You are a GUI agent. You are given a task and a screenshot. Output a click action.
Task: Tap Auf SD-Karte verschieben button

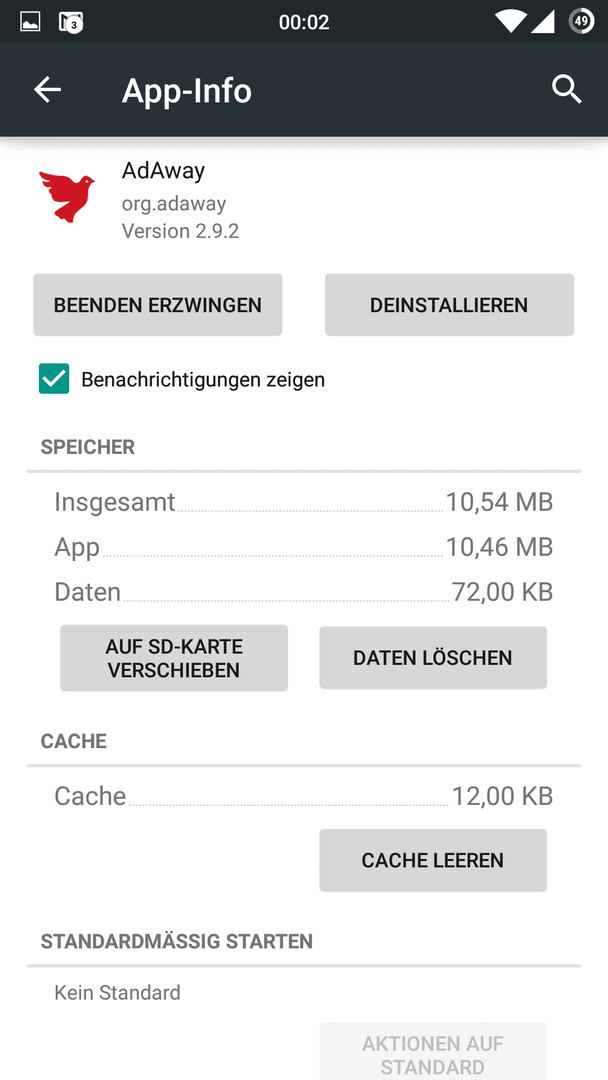(x=174, y=658)
